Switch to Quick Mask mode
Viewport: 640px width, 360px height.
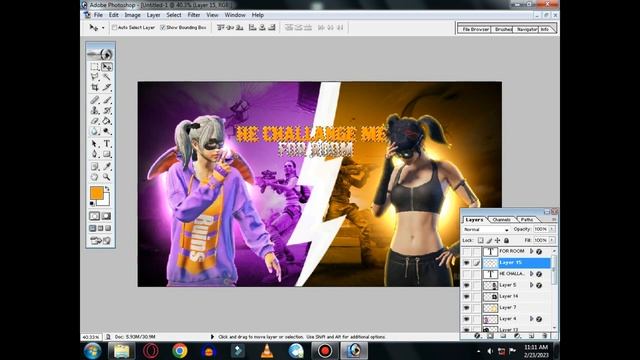pos(106,216)
